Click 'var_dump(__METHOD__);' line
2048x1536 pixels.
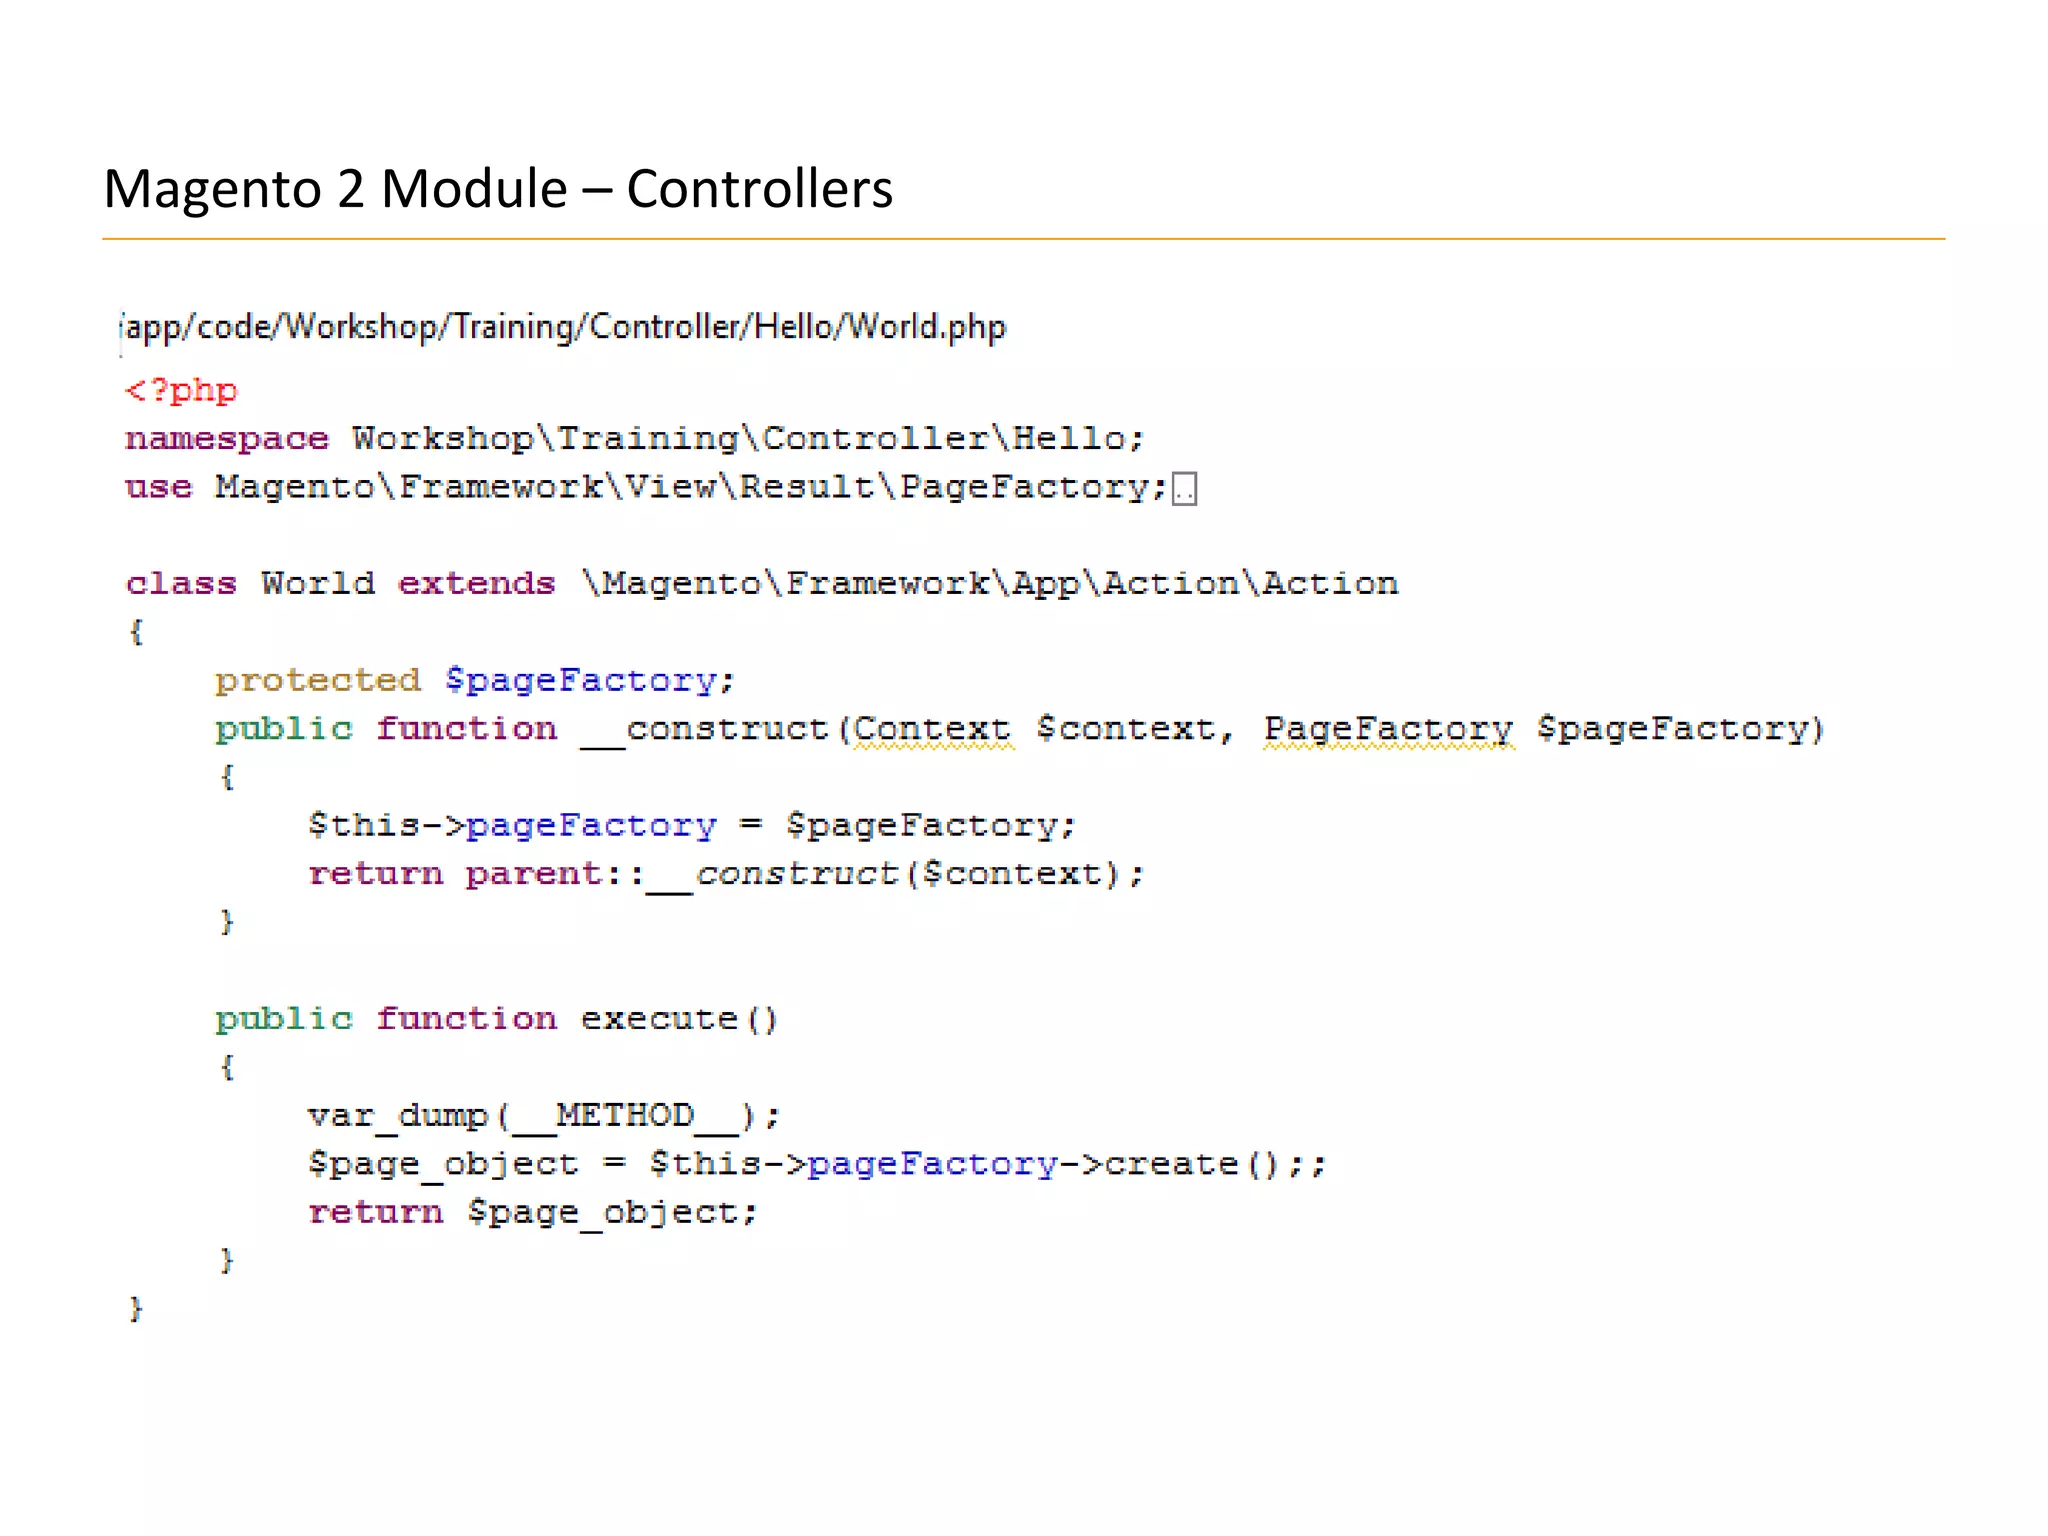544,1116
